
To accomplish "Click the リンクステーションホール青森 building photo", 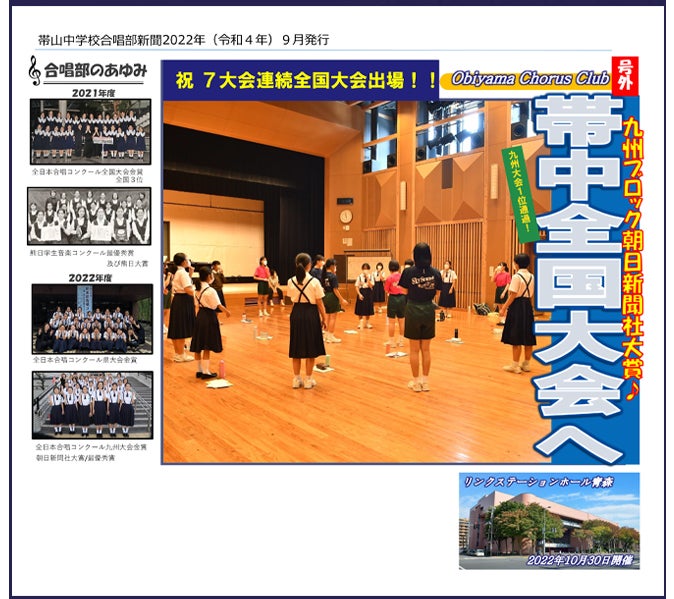I will point(549,521).
